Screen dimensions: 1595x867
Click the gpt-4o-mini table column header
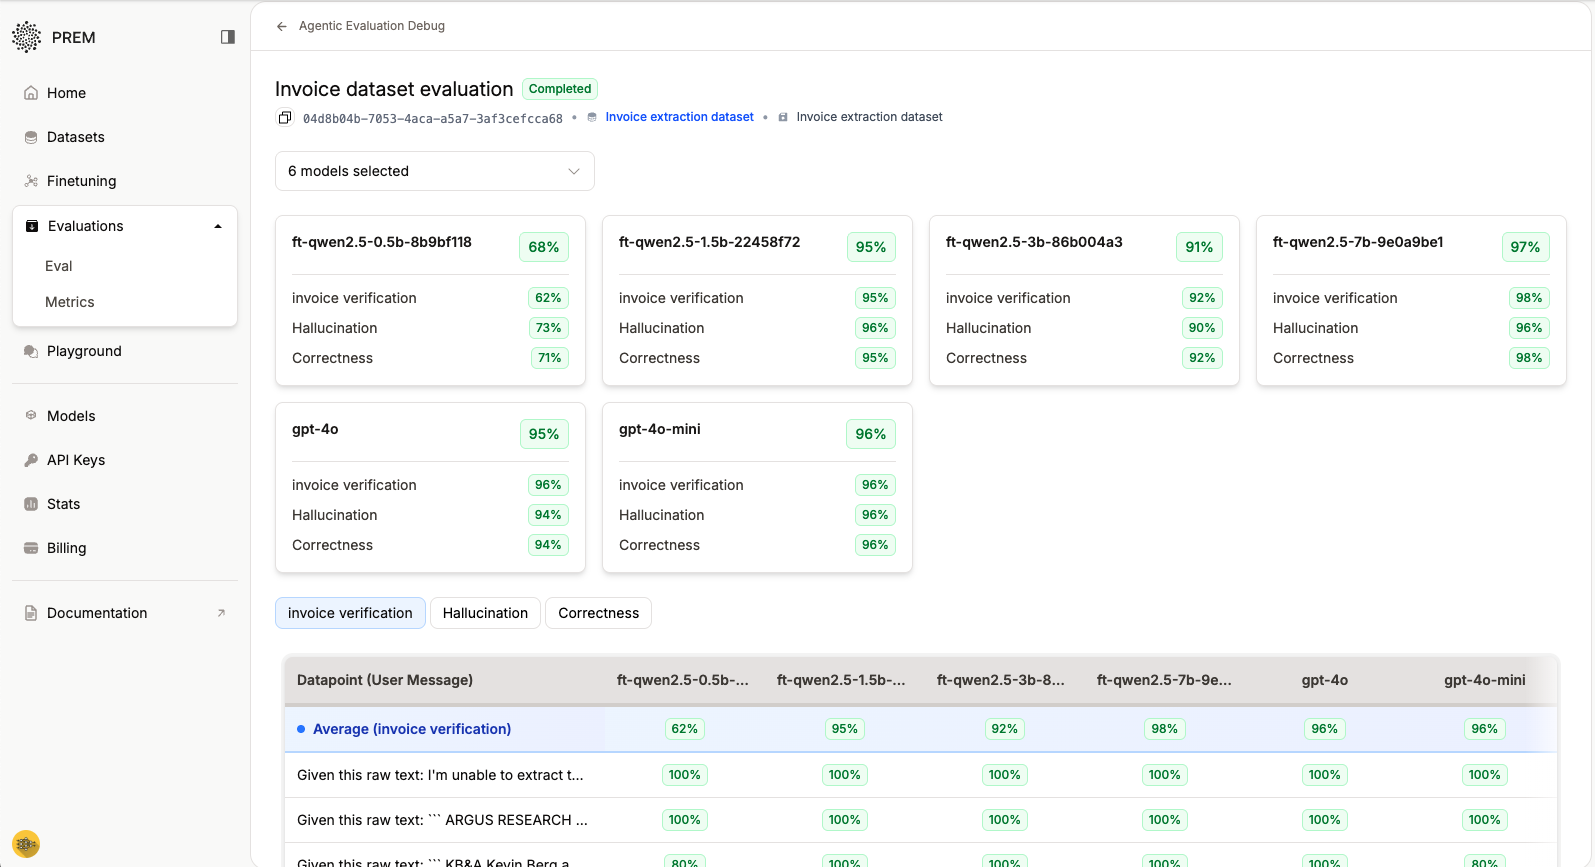click(x=1484, y=680)
